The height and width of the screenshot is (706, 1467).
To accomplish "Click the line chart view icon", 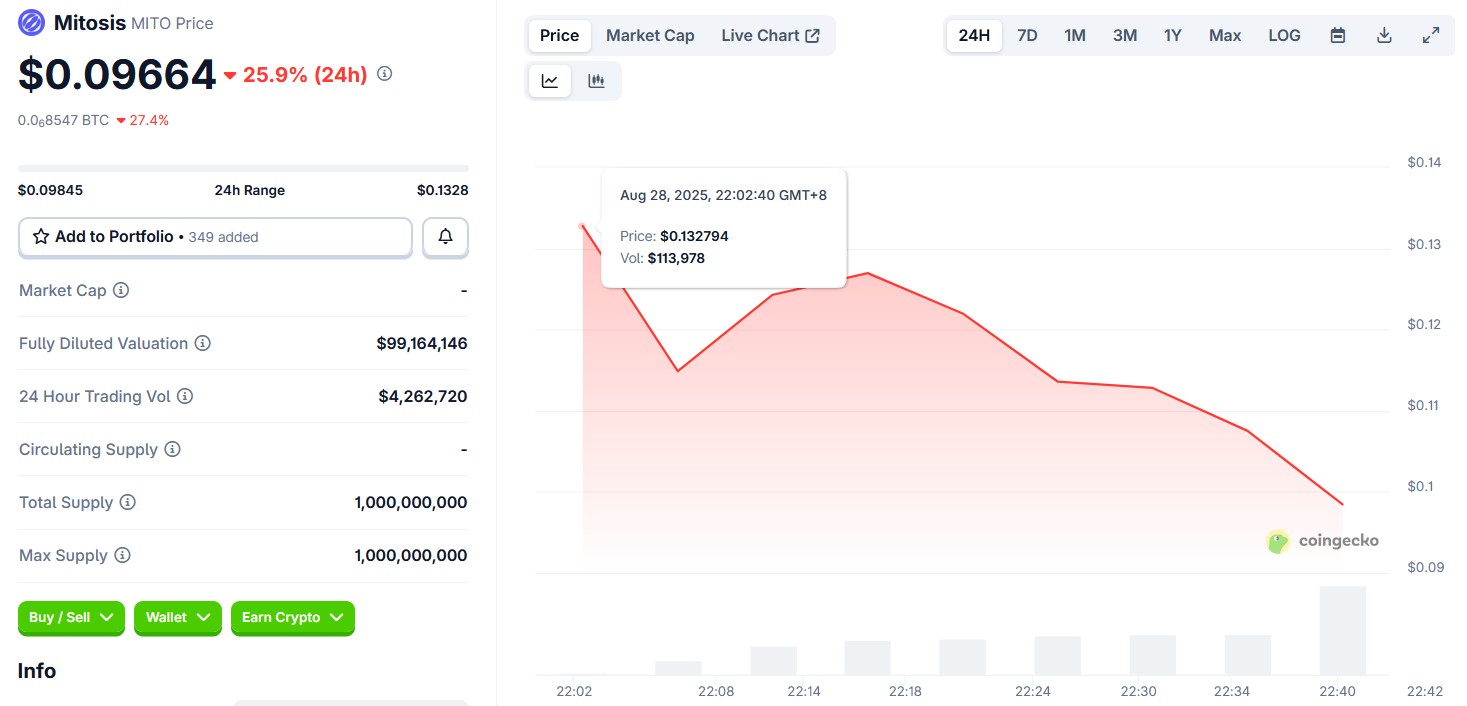I will (x=550, y=81).
